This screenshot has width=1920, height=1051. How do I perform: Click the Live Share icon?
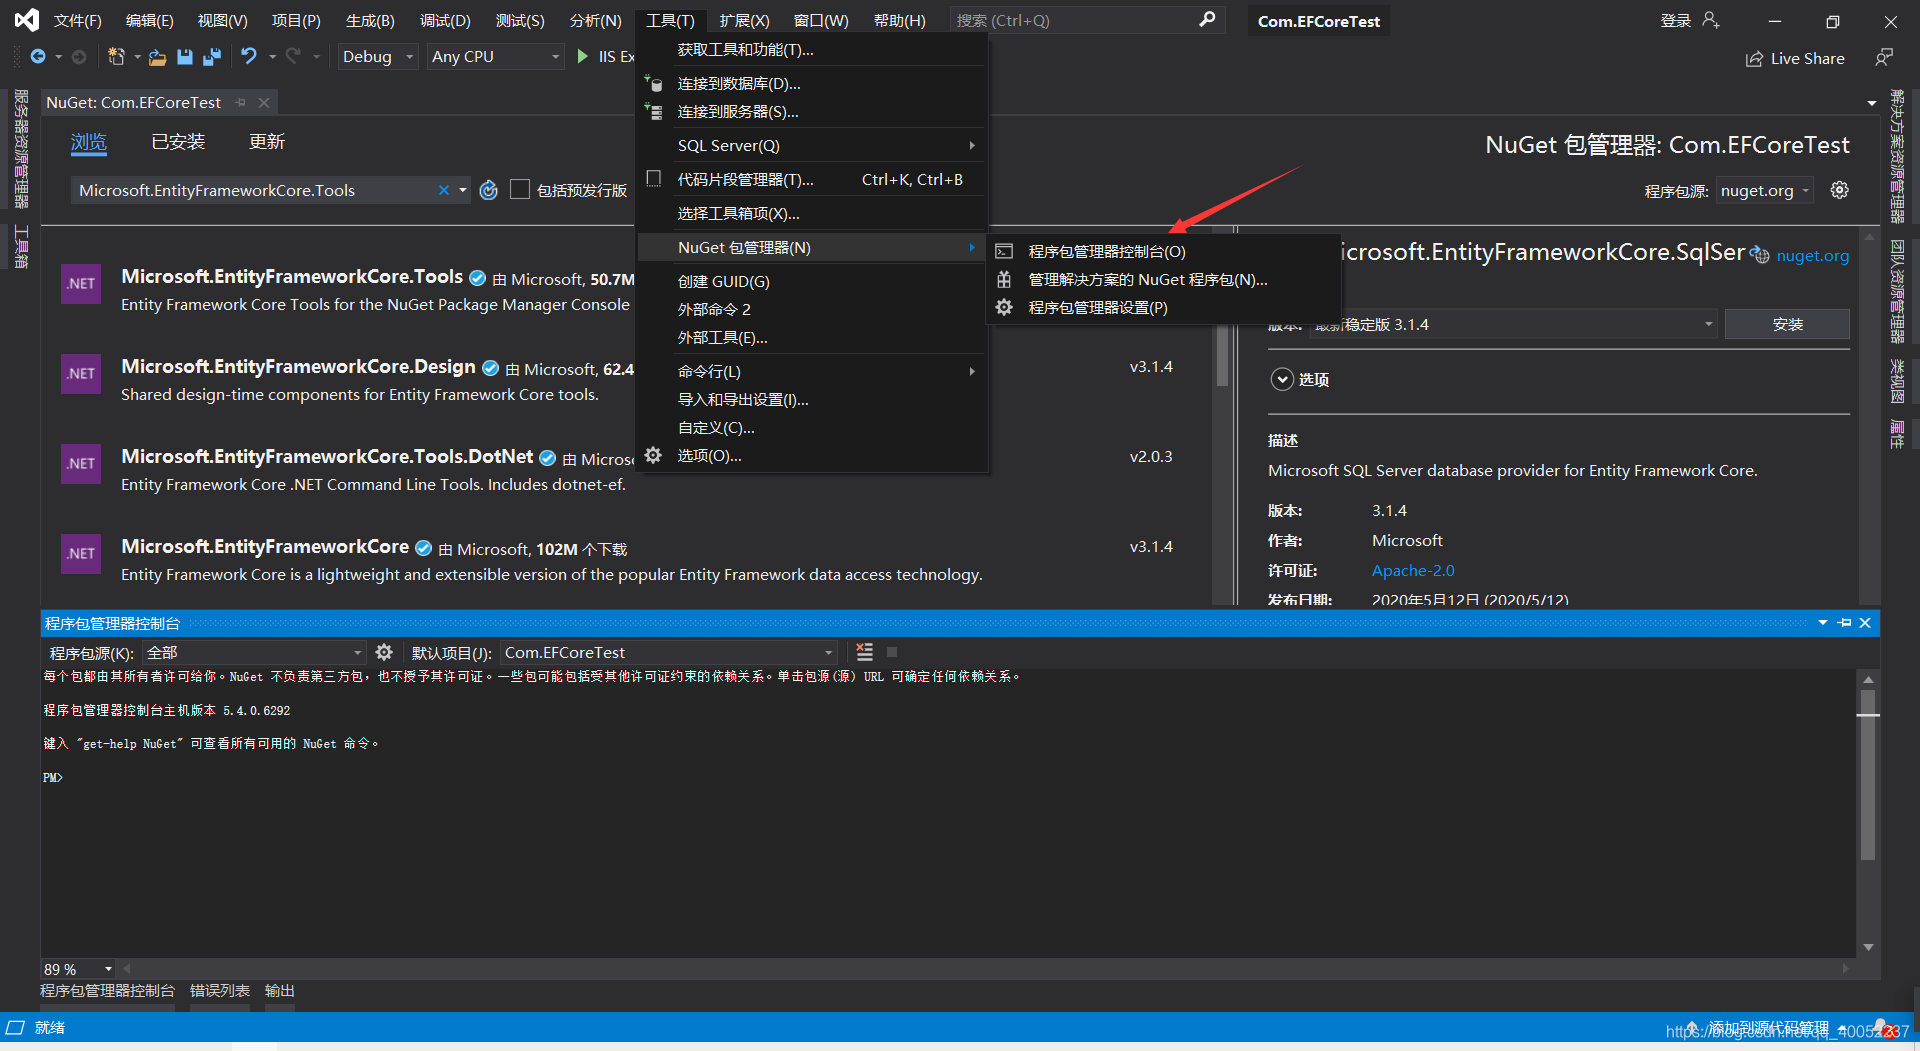[x=1754, y=59]
